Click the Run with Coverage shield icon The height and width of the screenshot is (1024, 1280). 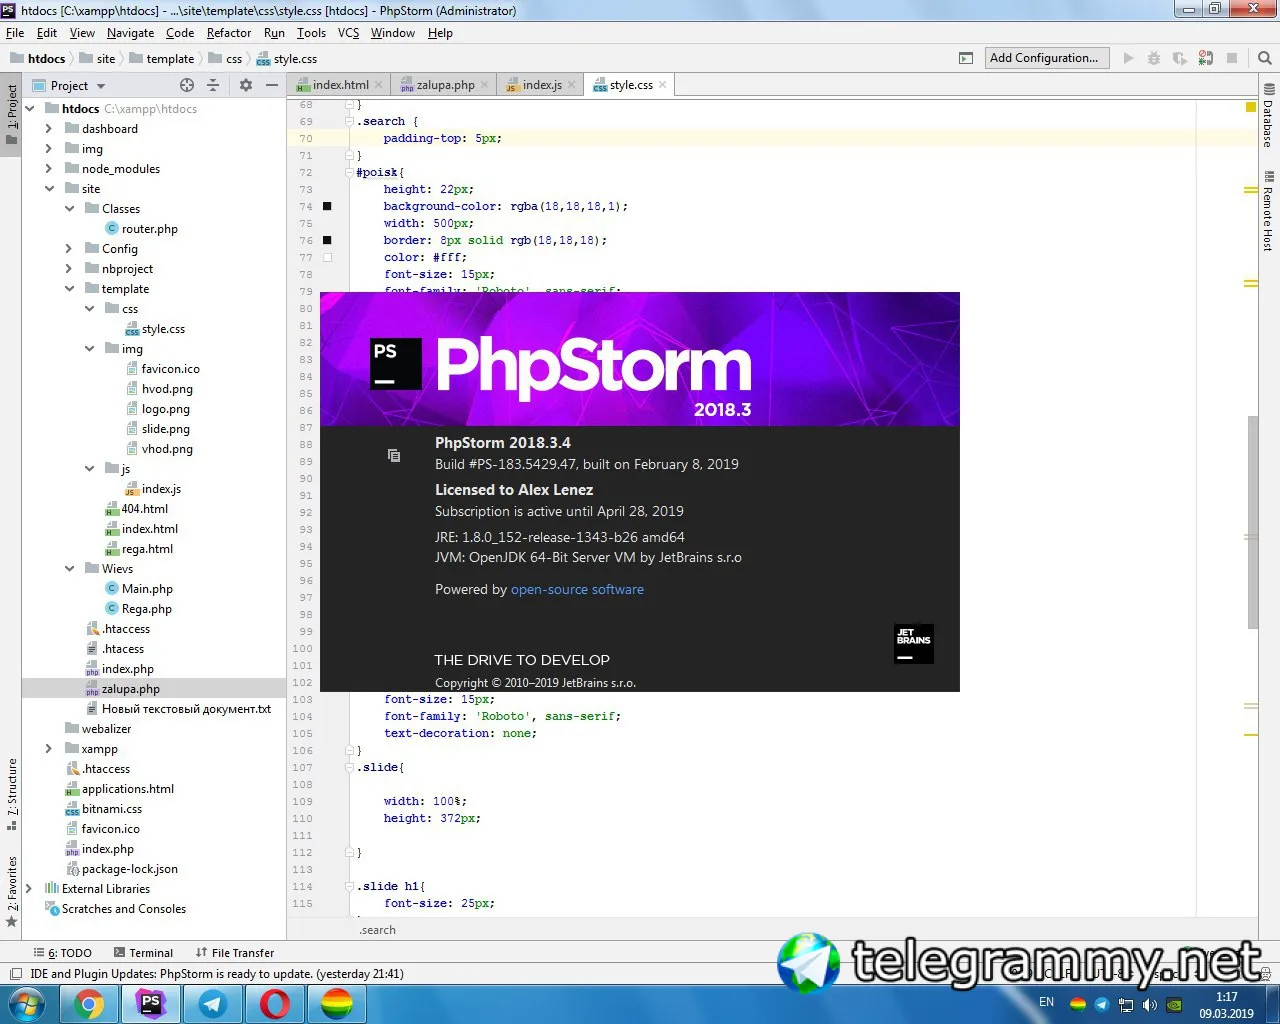click(x=1180, y=58)
